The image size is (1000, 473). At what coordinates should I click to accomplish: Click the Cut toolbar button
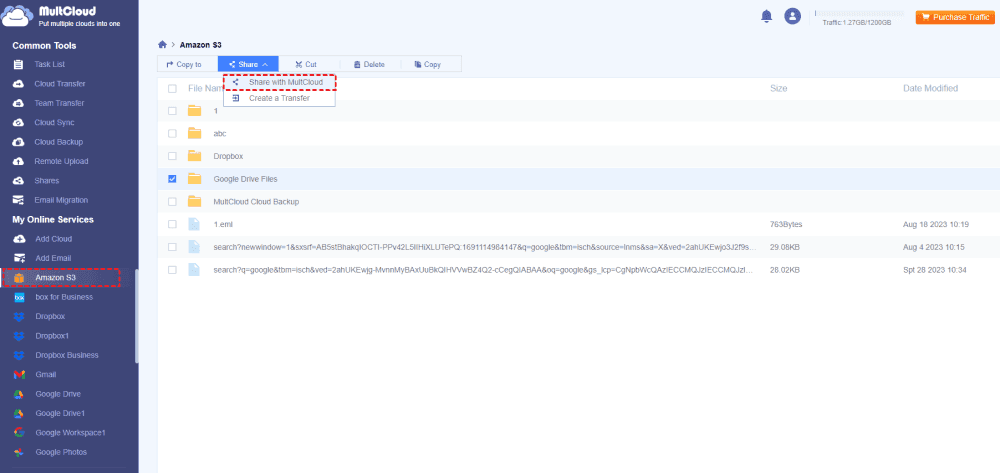(x=306, y=64)
